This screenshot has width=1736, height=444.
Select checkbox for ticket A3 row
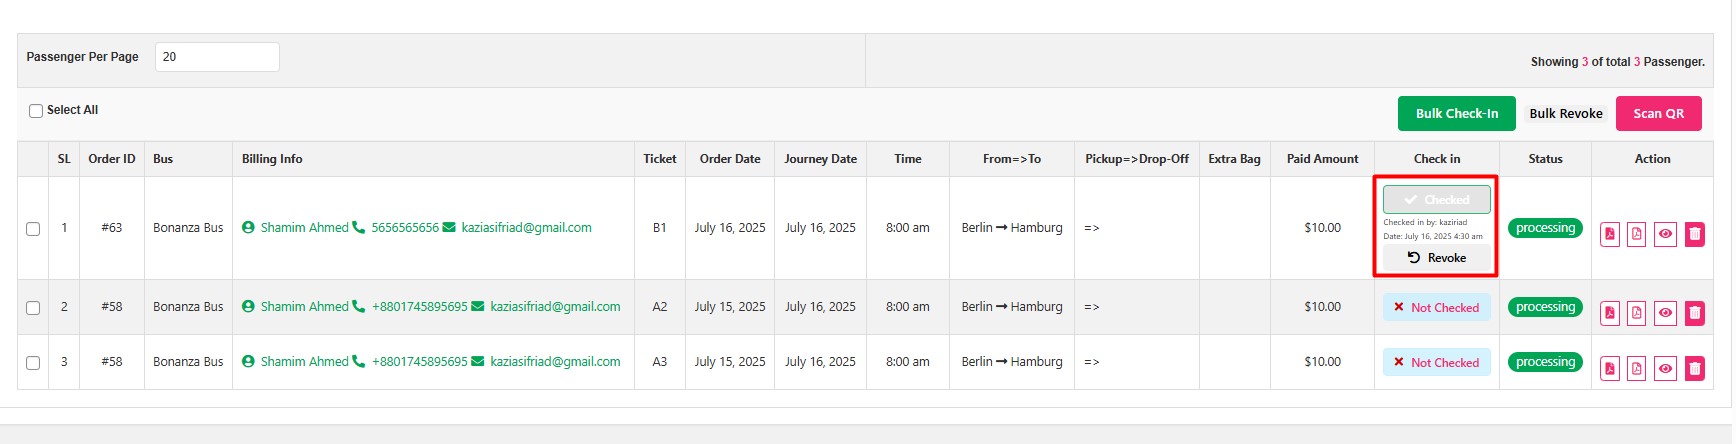click(x=33, y=363)
